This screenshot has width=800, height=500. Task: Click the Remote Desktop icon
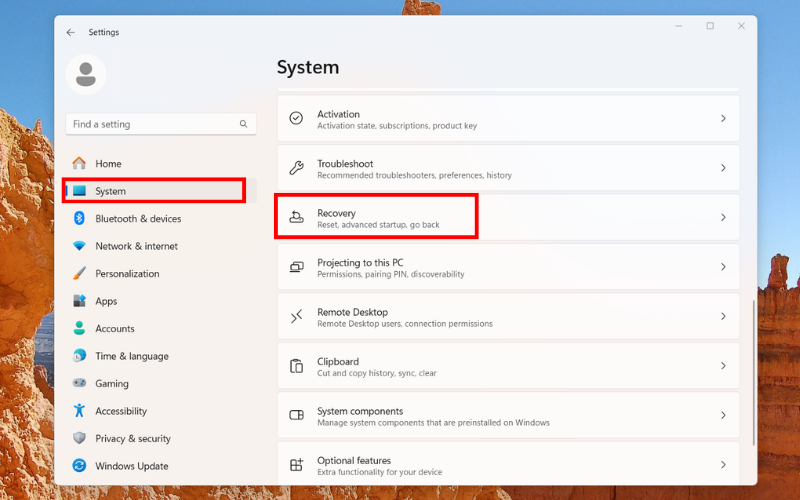click(296, 316)
